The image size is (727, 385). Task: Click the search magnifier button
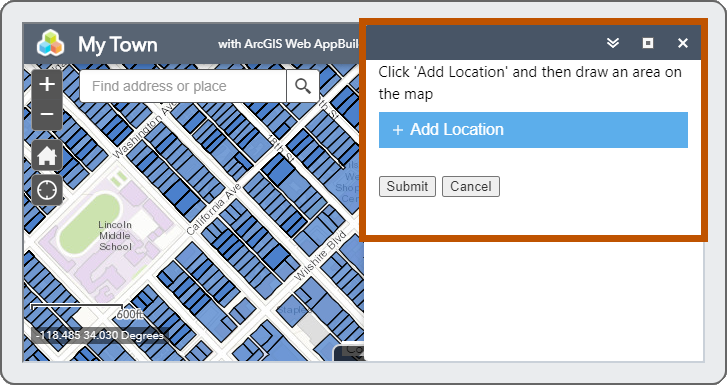pyautogui.click(x=303, y=86)
